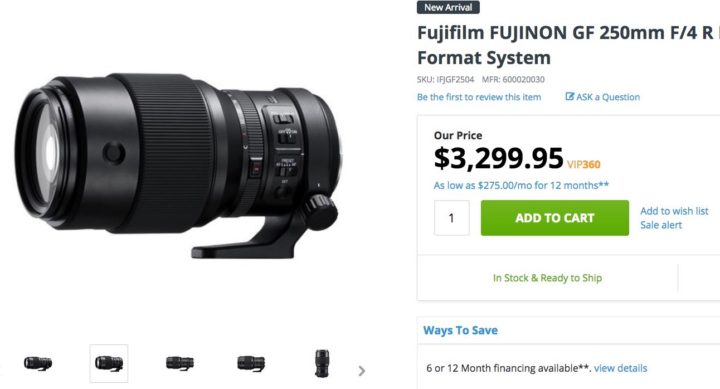The width and height of the screenshot is (720, 389).
Task: Select the highlighted second lens thumbnail
Action: 109,363
